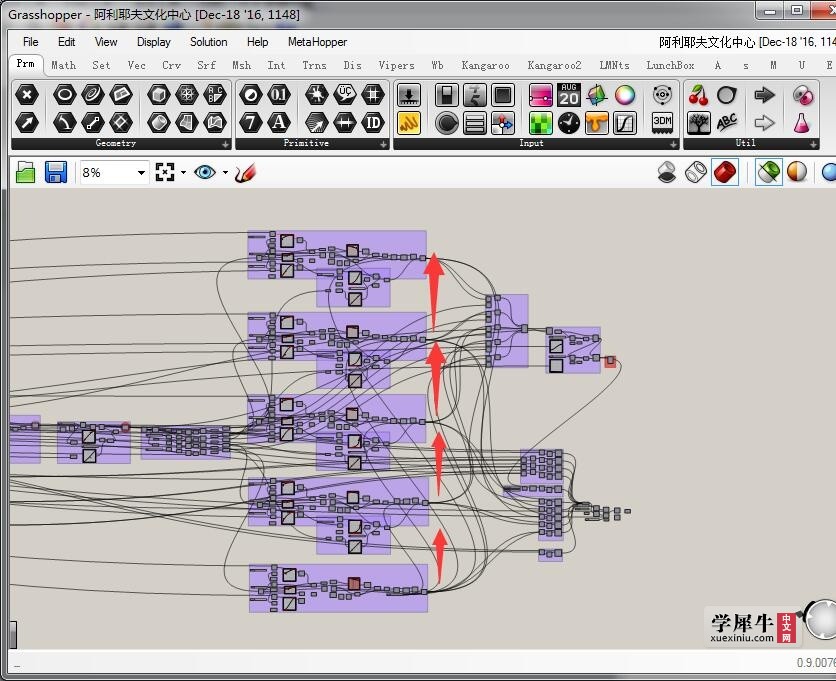836x681 pixels.
Task: Open the 8% zoom level dropdown
Action: click(141, 173)
